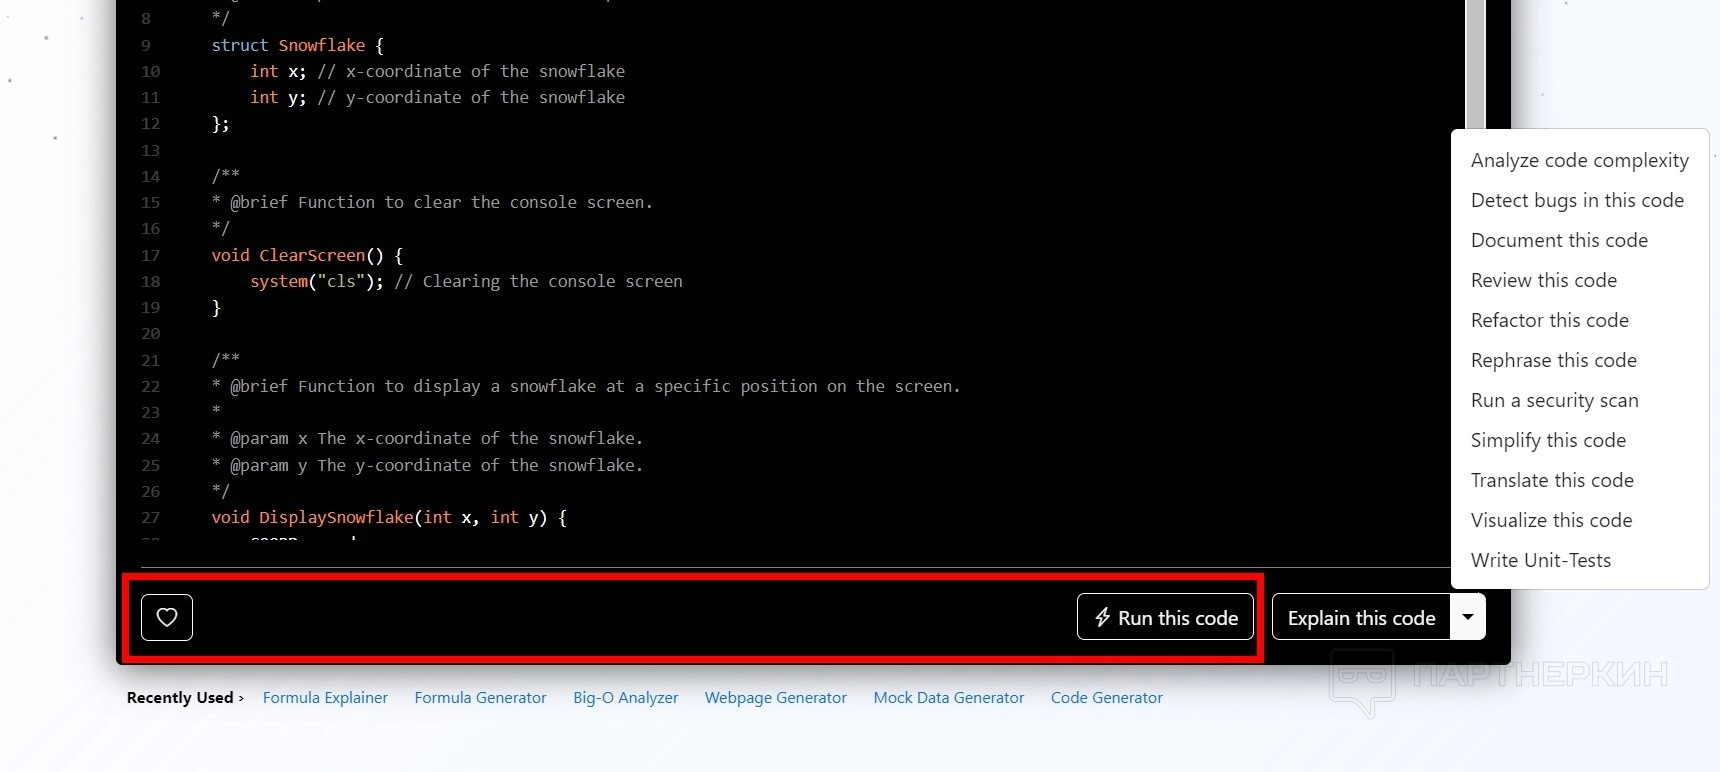Choose Review this code menu entry
The width and height of the screenshot is (1720, 772).
[x=1543, y=280]
